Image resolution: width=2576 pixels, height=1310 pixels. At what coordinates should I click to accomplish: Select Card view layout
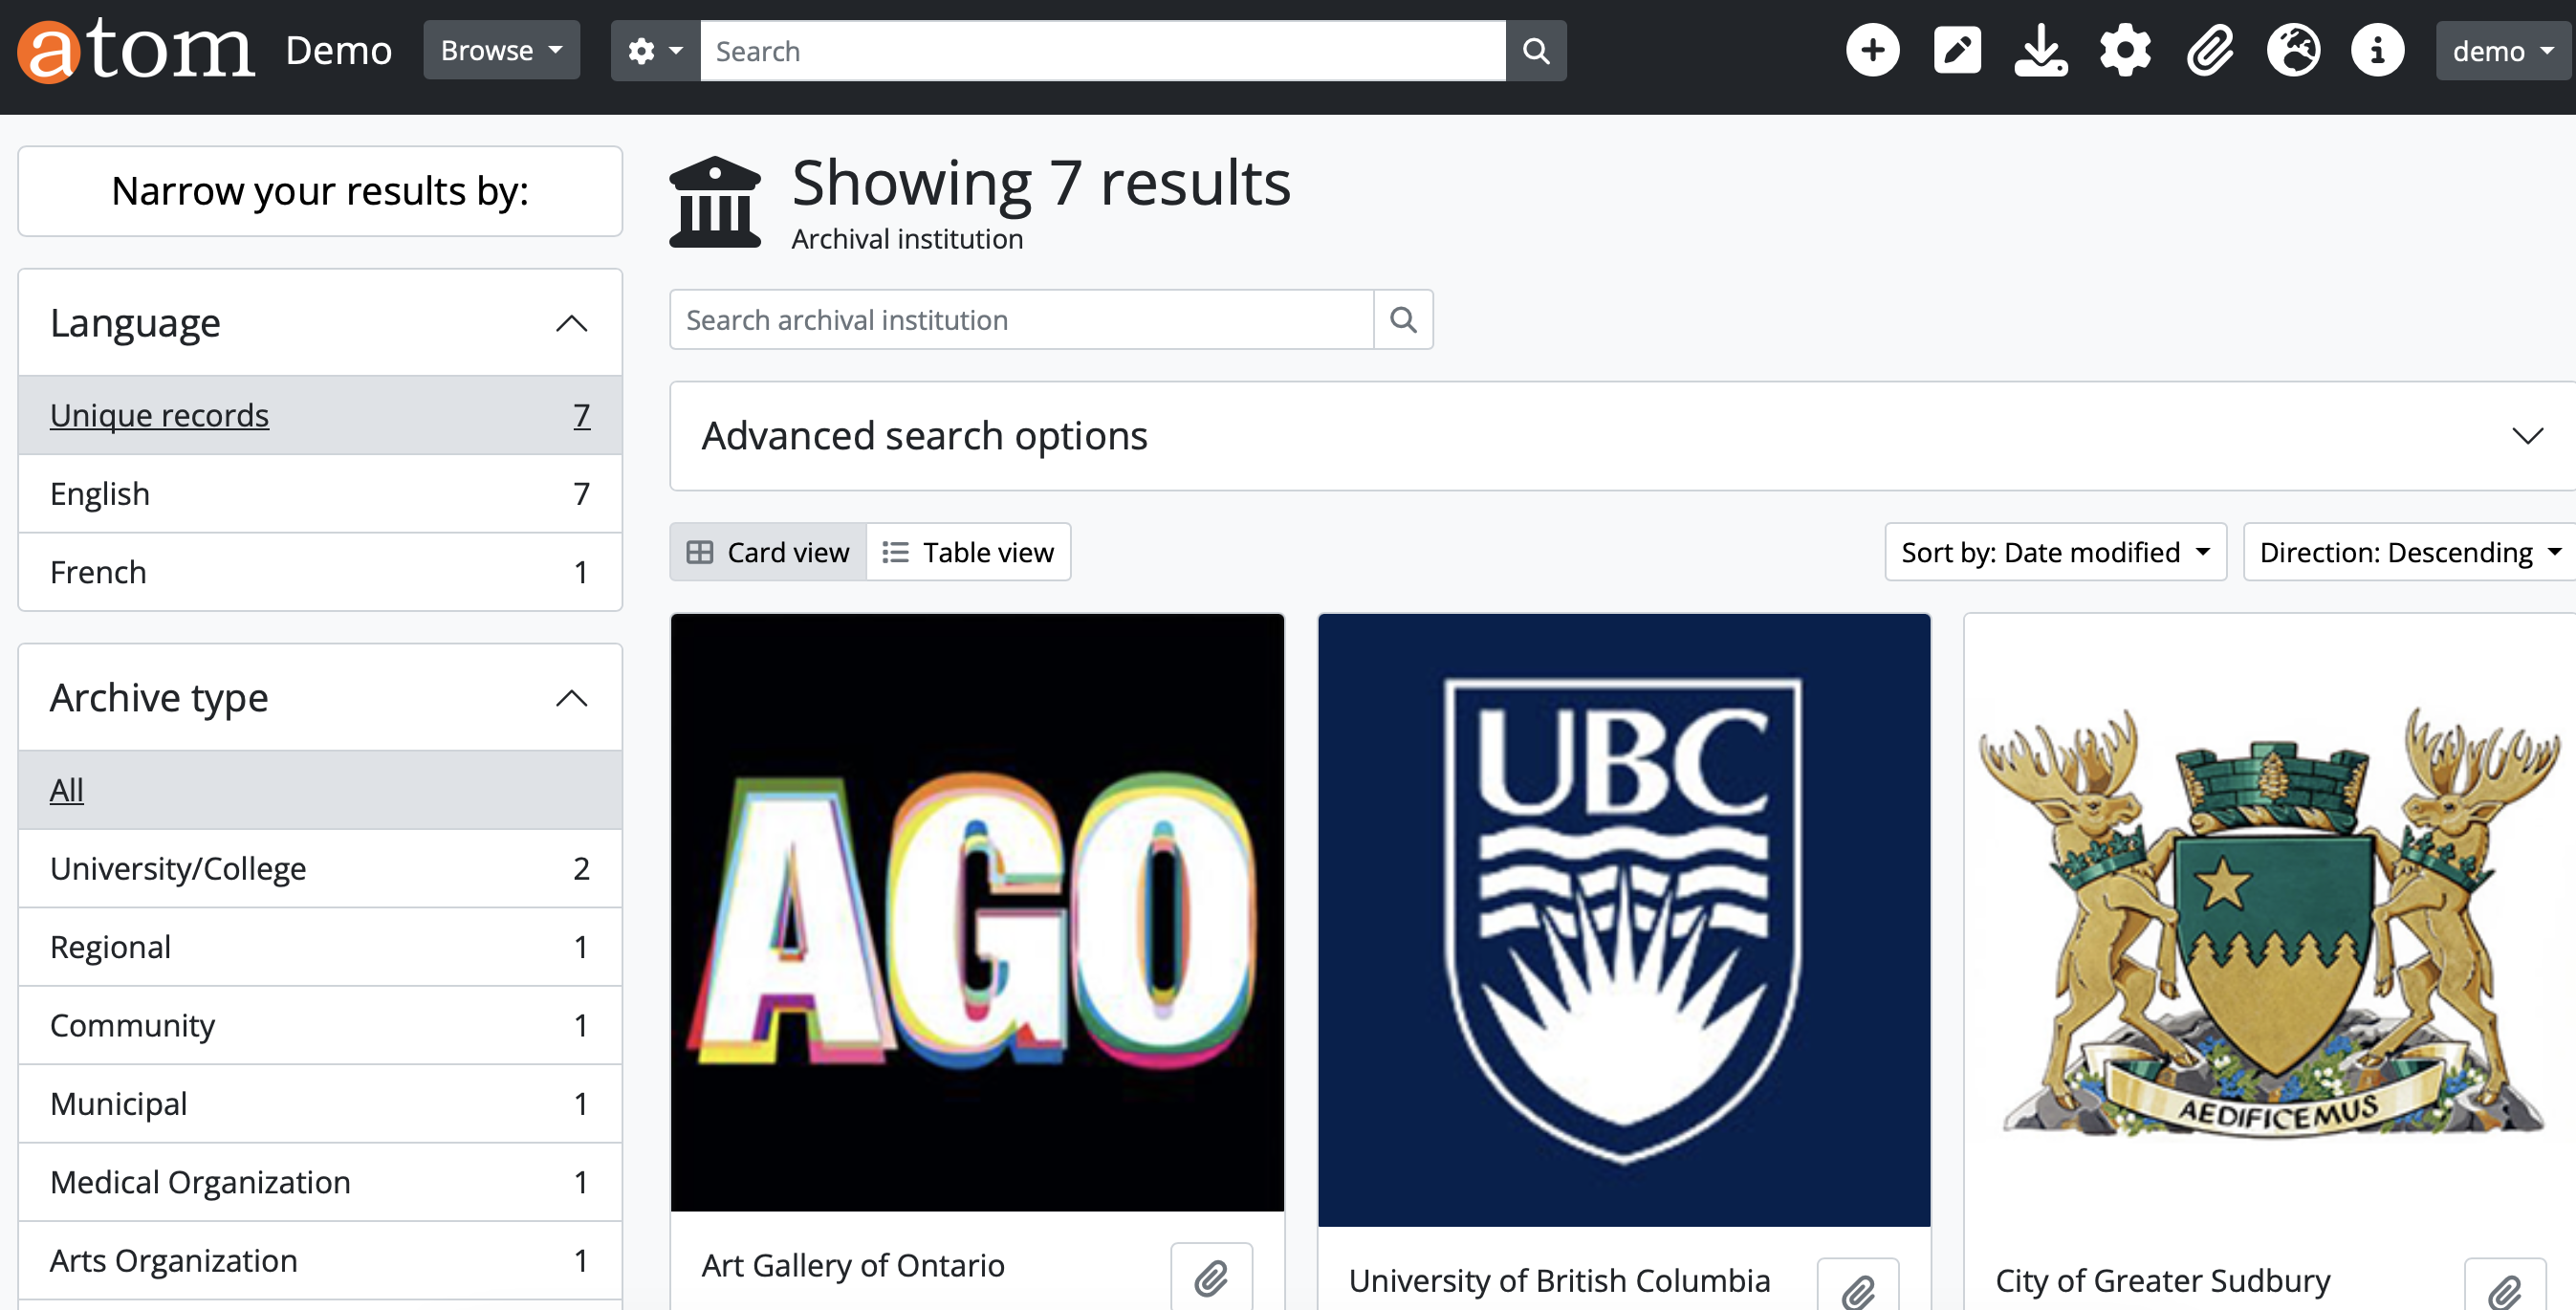(768, 552)
